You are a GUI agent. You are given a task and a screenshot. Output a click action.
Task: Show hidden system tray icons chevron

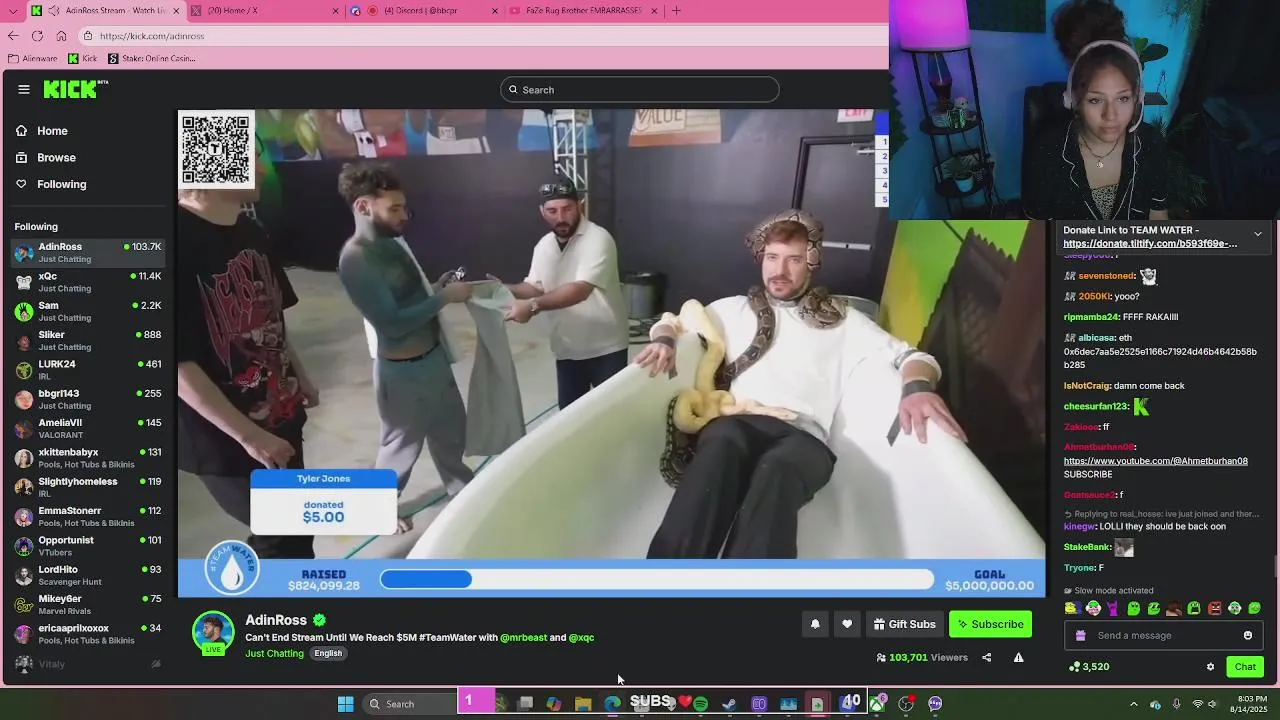[1134, 704]
